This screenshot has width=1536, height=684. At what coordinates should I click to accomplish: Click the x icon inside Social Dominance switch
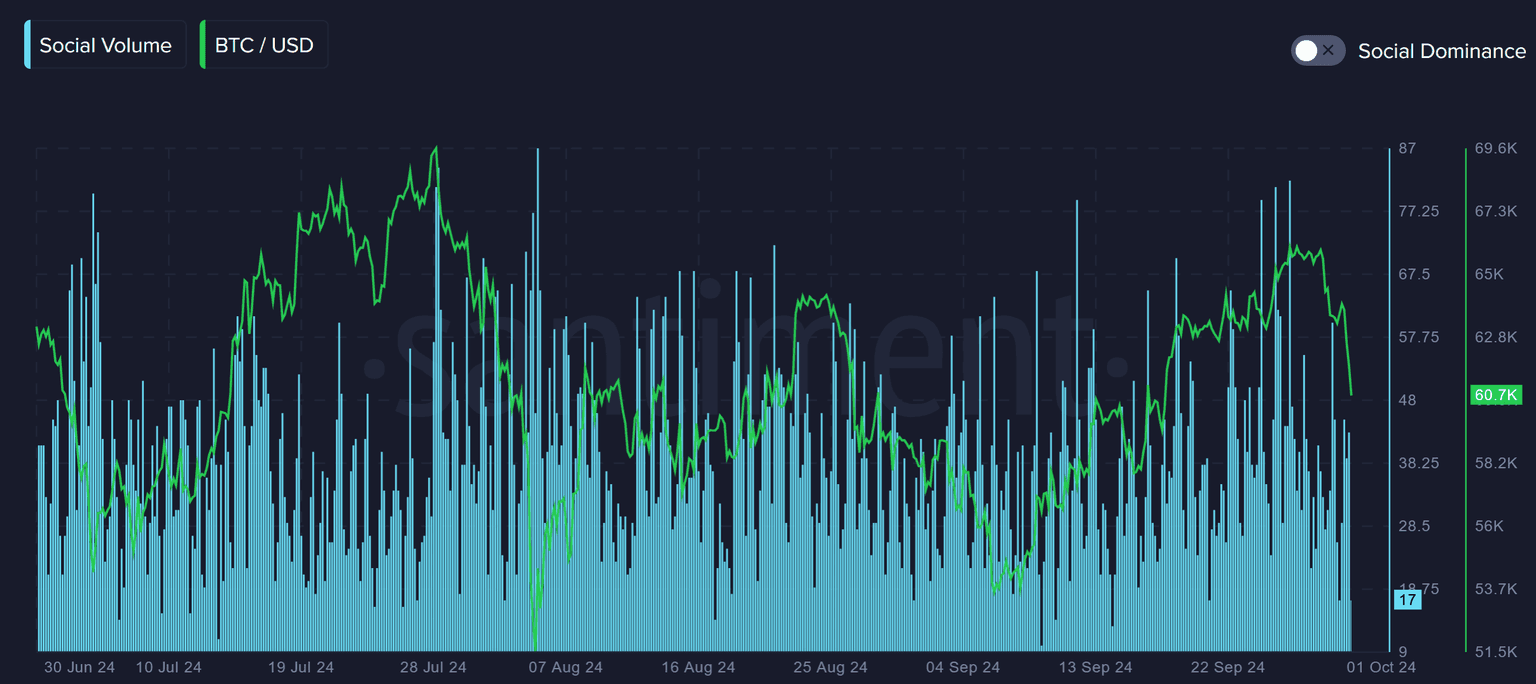point(1328,50)
